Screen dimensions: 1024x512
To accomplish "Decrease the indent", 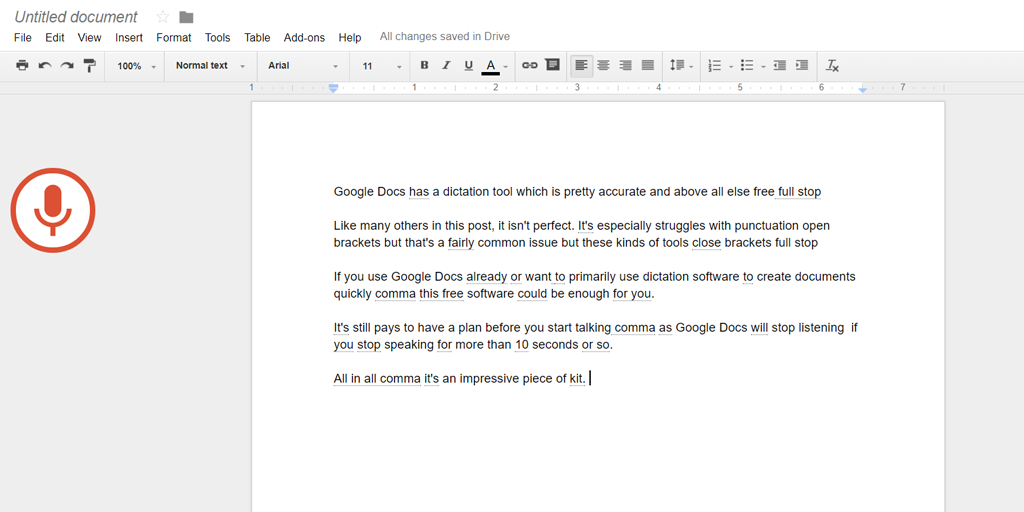I will click(x=780, y=65).
